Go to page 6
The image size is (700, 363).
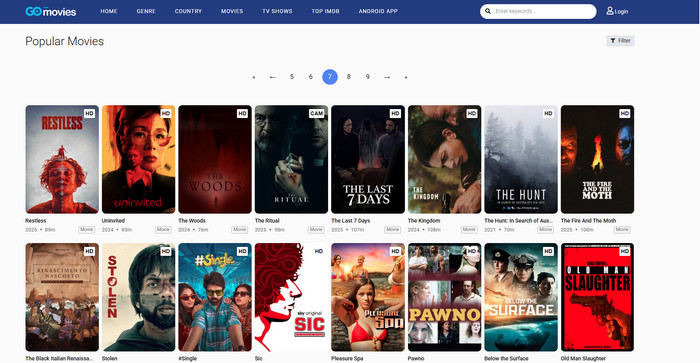pos(311,77)
